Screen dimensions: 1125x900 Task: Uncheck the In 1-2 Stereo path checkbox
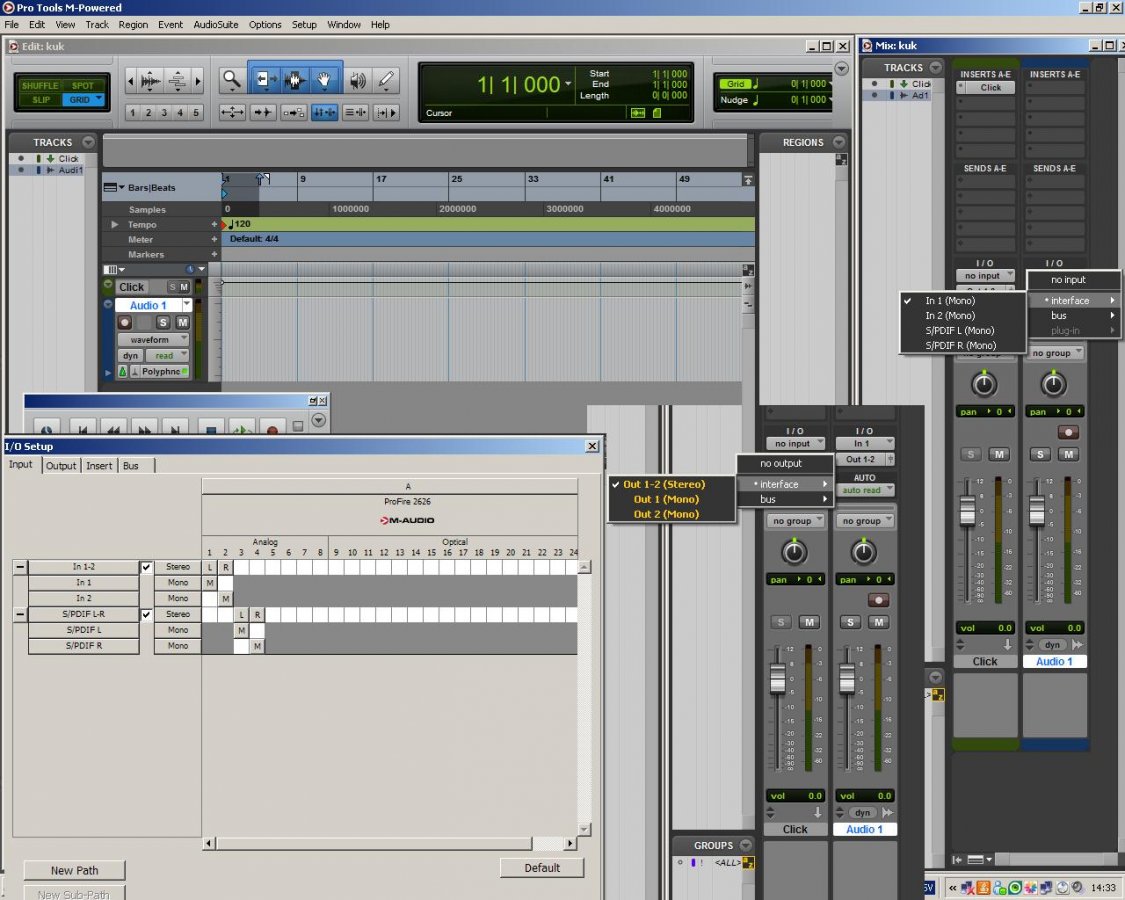146,567
